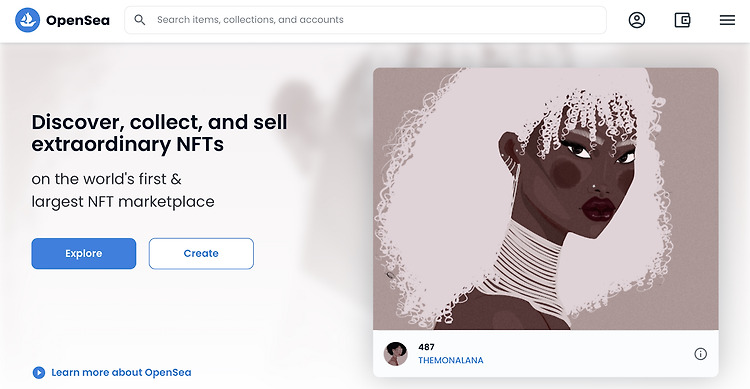This screenshot has height=389, width=750.
Task: Click the world's first NFT marketplace subtitle
Action: [x=123, y=190]
